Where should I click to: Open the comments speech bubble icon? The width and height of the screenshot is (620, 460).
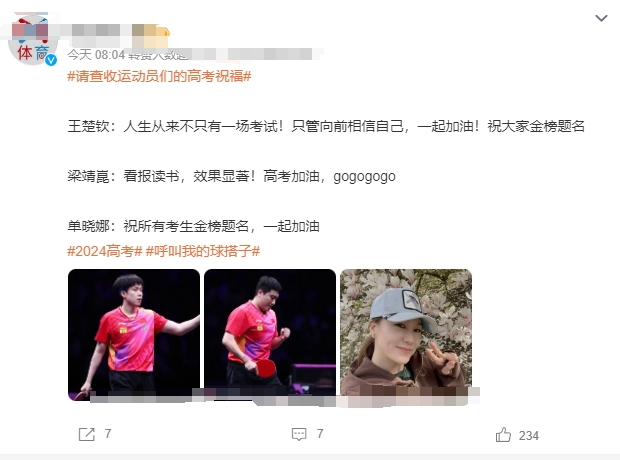click(x=299, y=434)
